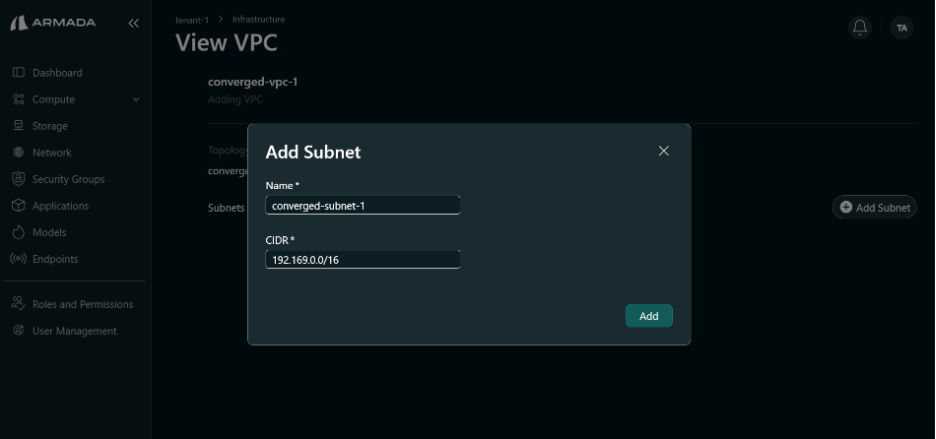Open Security Groups page
936x439 pixels.
coord(68,179)
